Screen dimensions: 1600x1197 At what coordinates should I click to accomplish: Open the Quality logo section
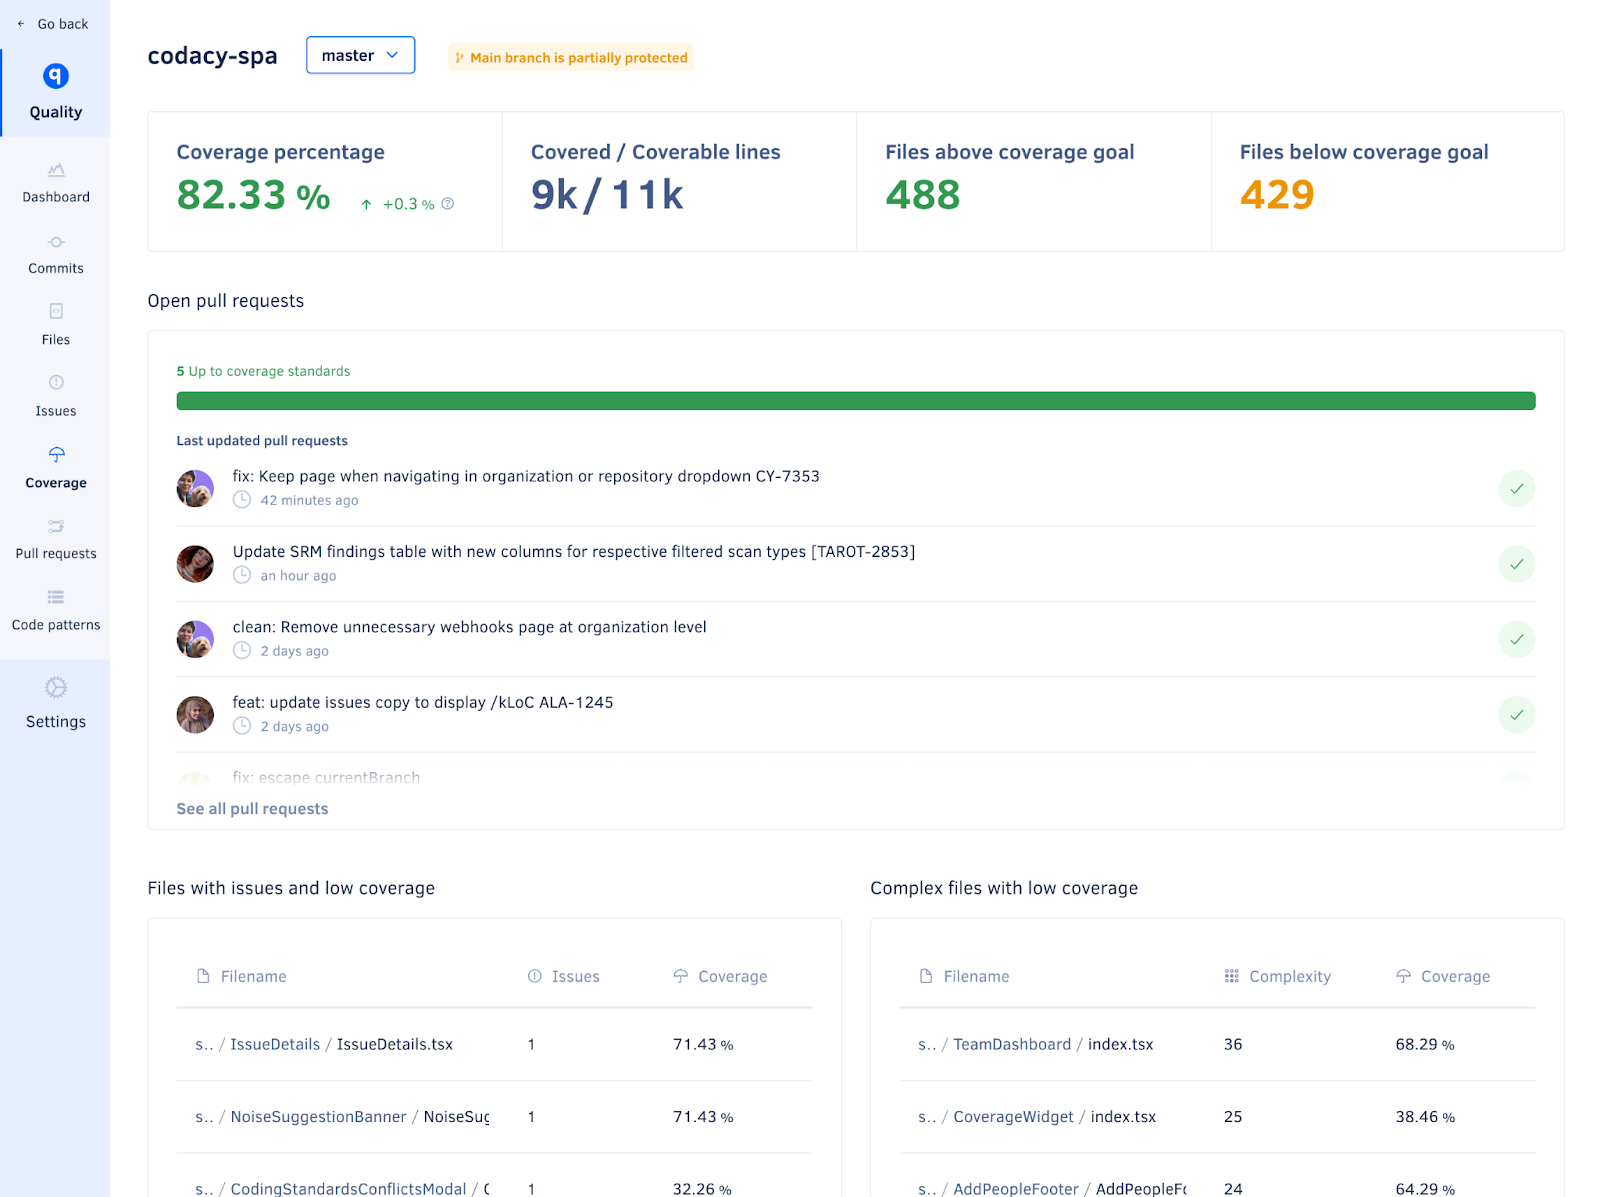pyautogui.click(x=56, y=93)
